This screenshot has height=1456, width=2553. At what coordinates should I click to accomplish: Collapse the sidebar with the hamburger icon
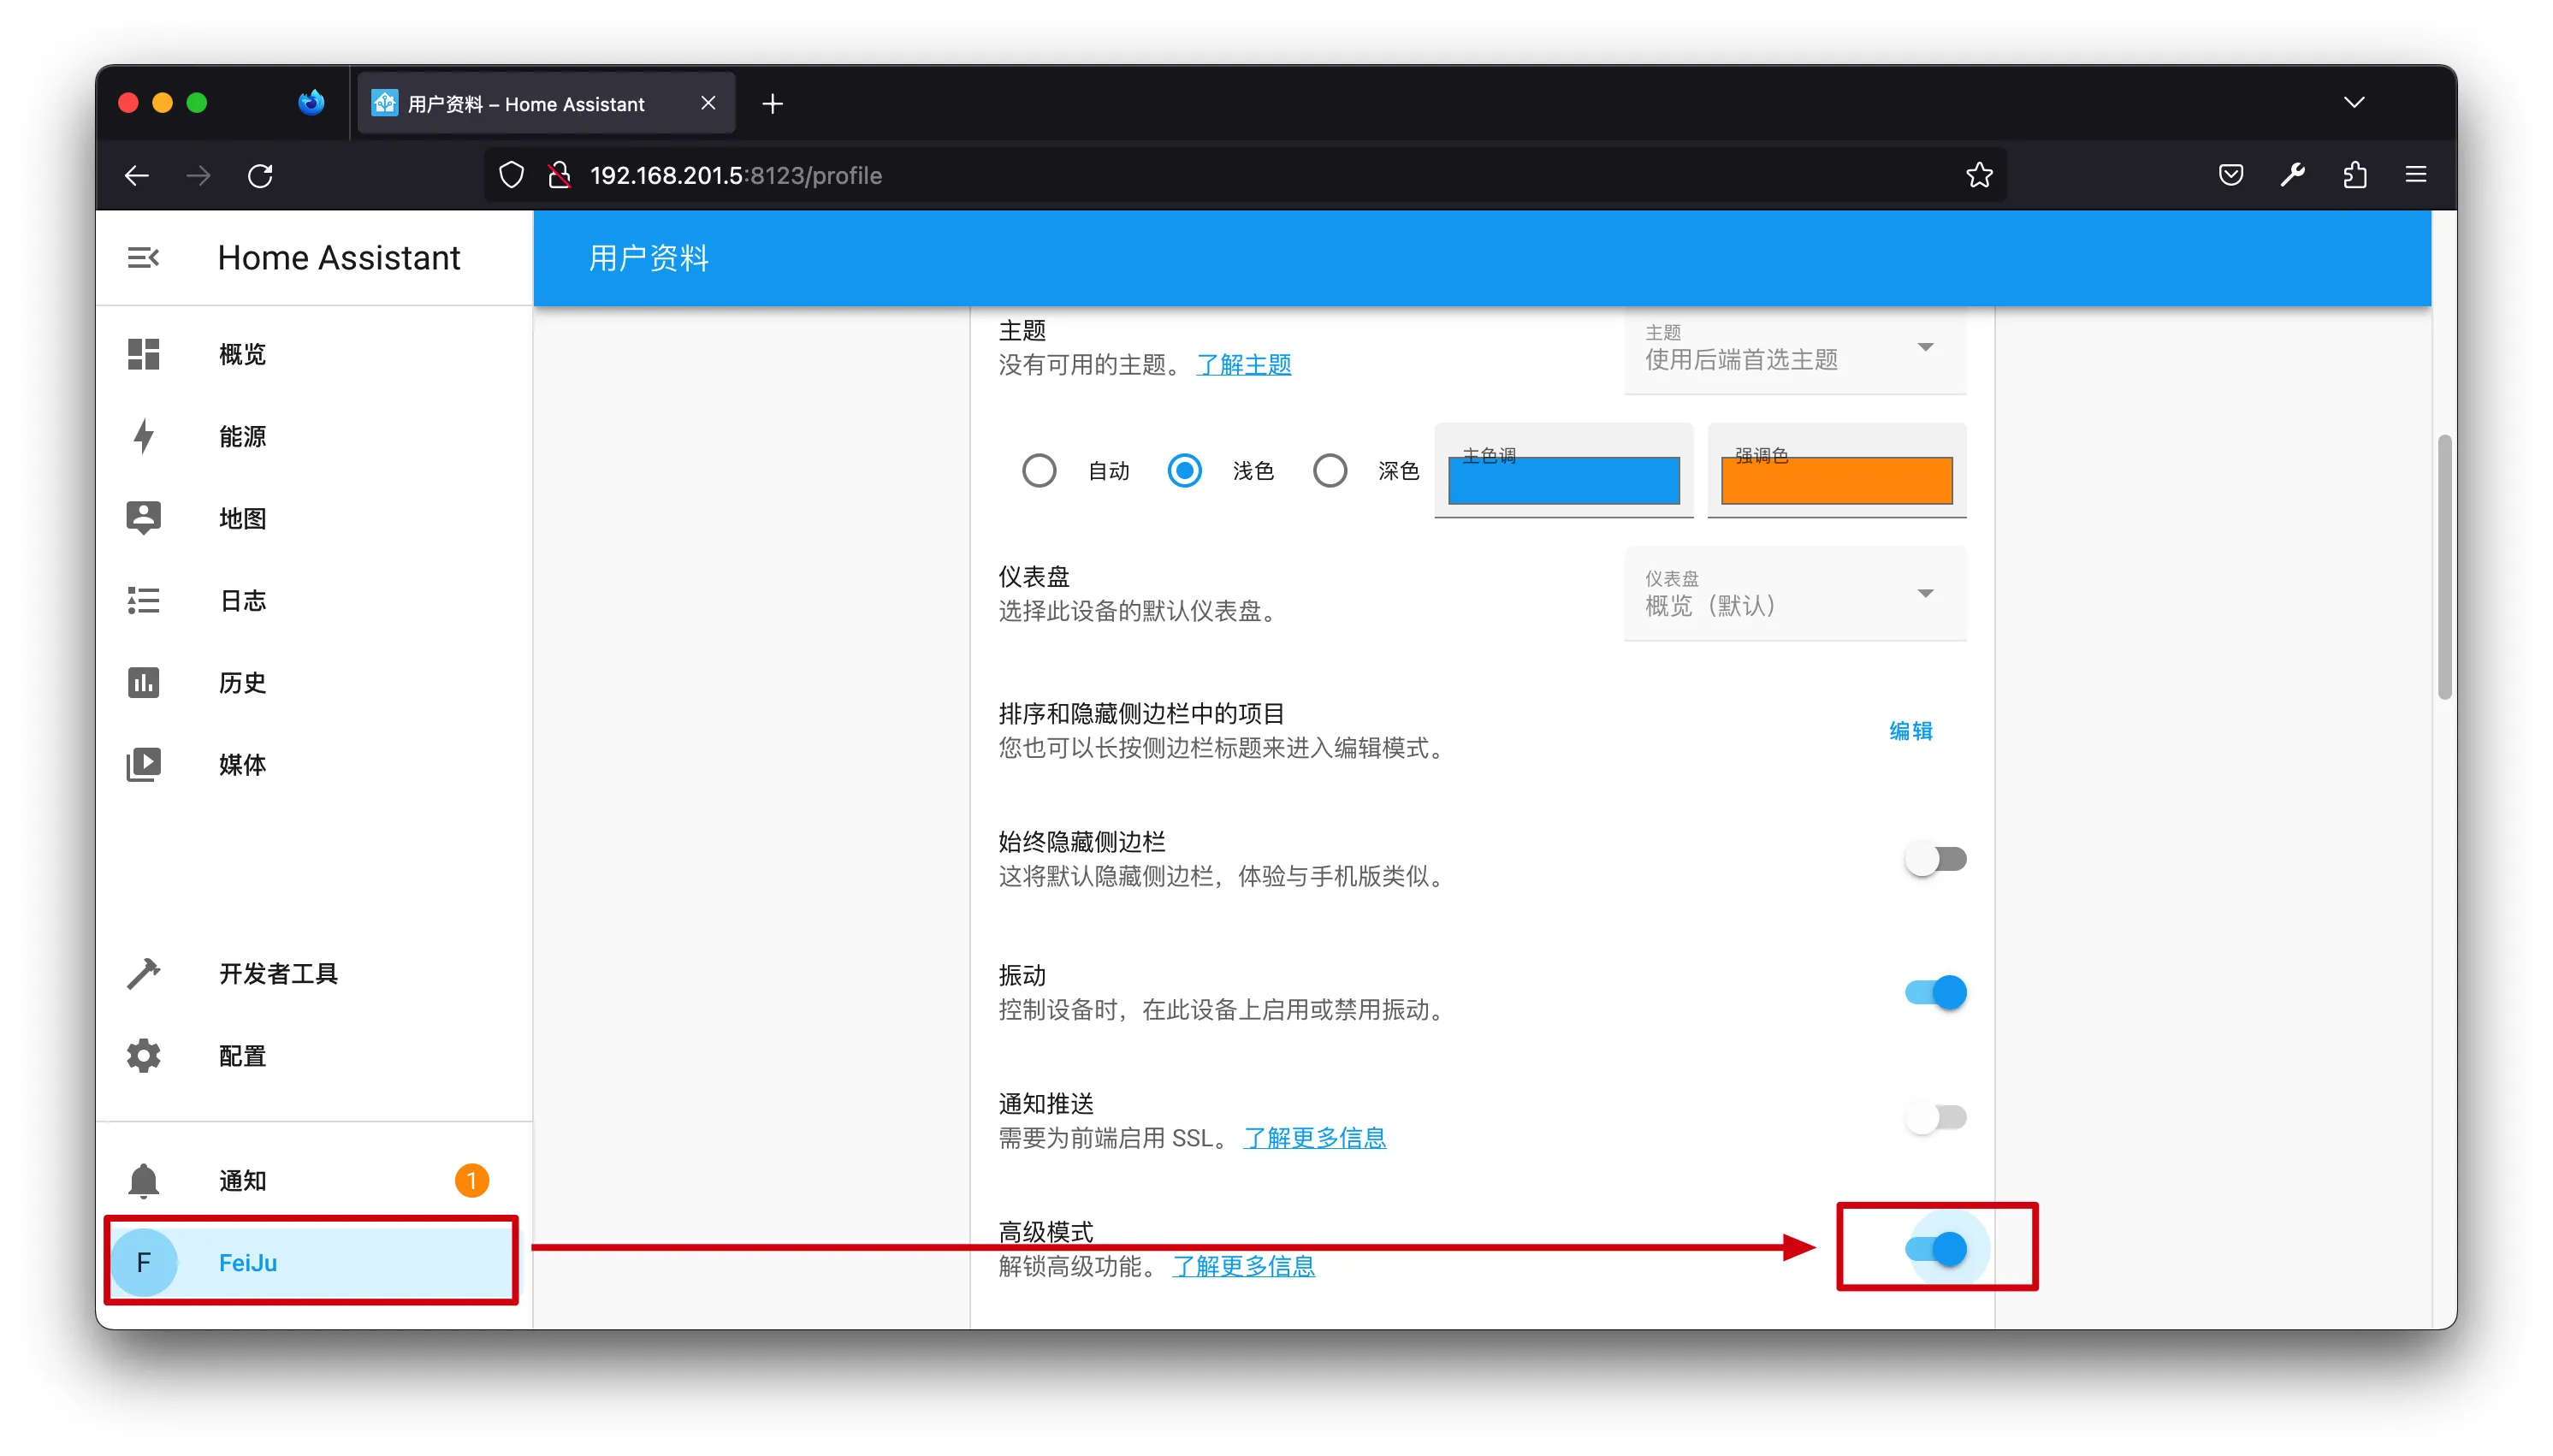tap(143, 258)
